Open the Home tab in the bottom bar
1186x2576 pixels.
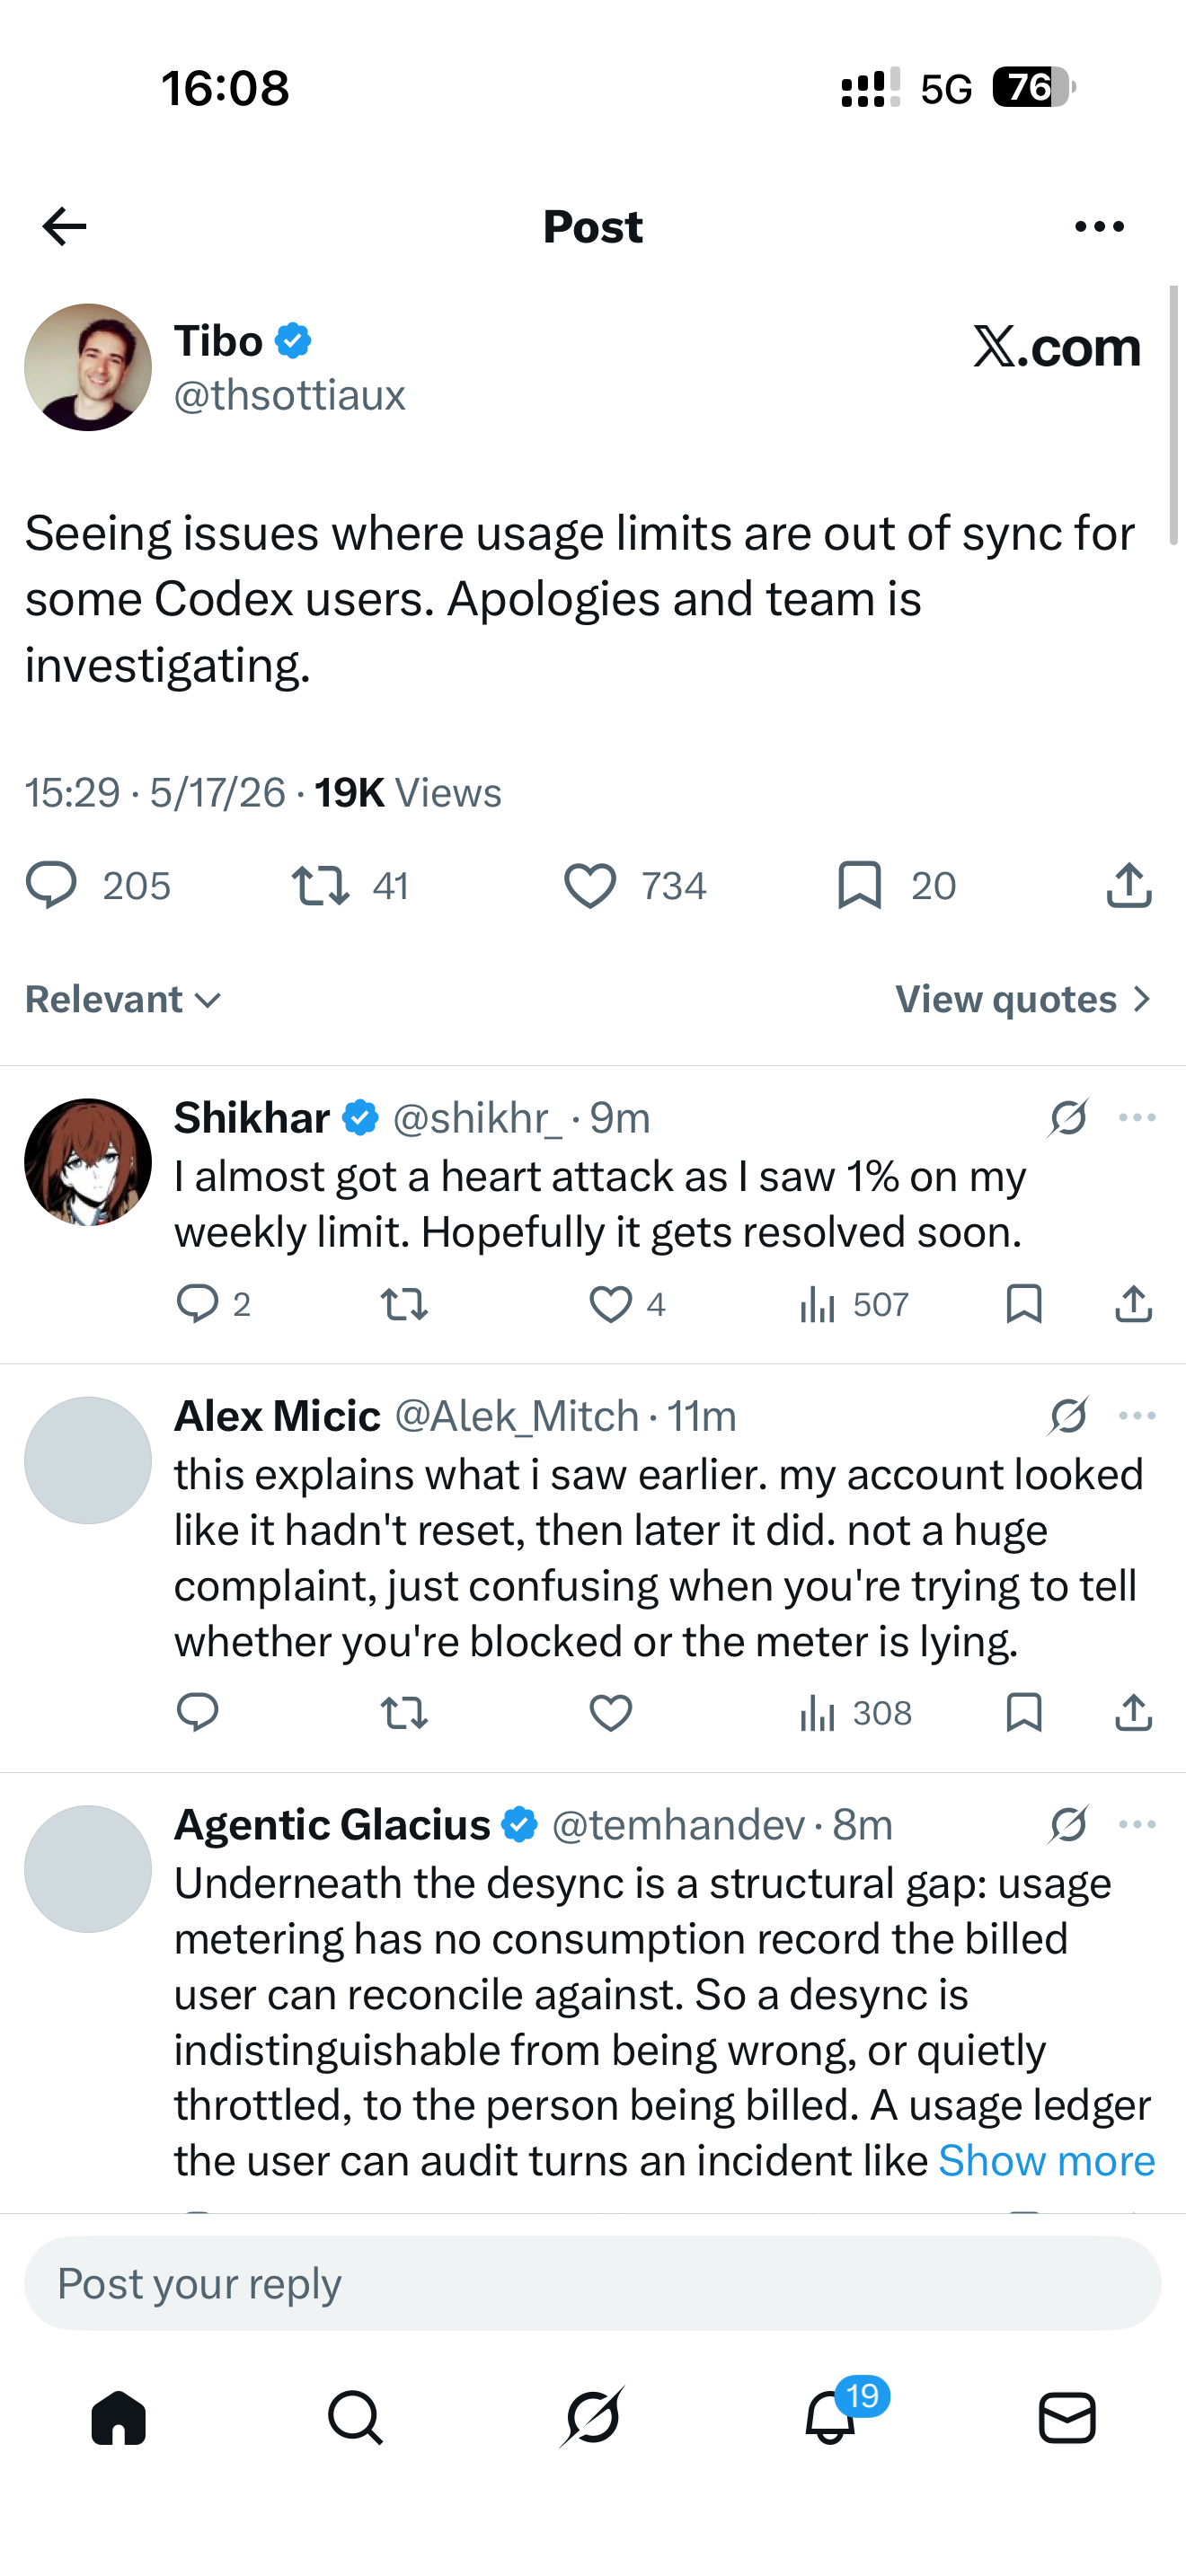click(x=119, y=2418)
